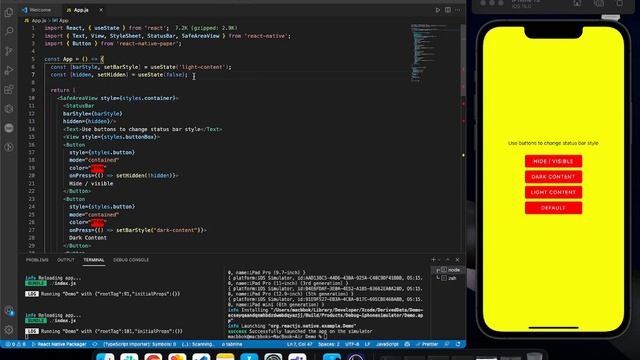Change file encoding UTF-8
Screen dimensions: 640x360
352,344
